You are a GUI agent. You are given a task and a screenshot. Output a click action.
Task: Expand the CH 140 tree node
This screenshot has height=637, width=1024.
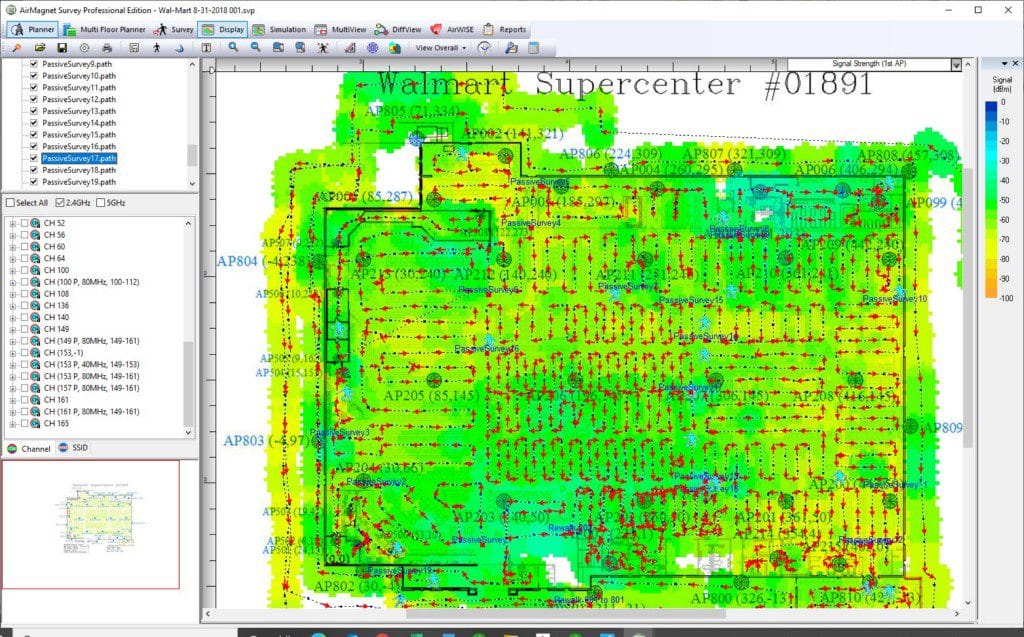[12, 318]
